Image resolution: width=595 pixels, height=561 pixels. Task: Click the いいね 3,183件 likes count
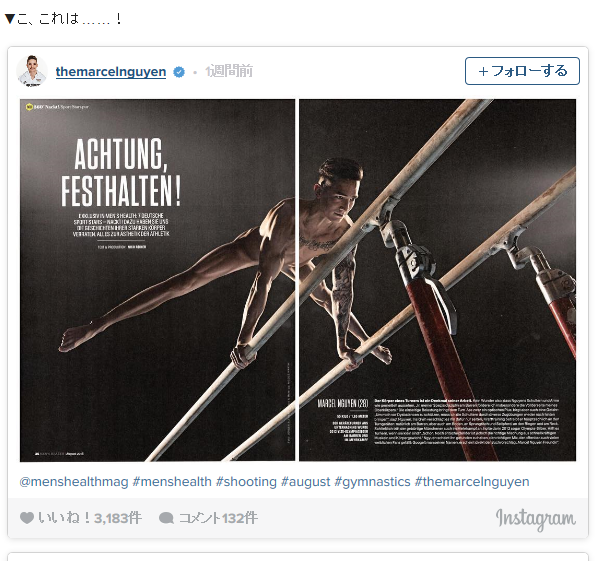(90, 518)
